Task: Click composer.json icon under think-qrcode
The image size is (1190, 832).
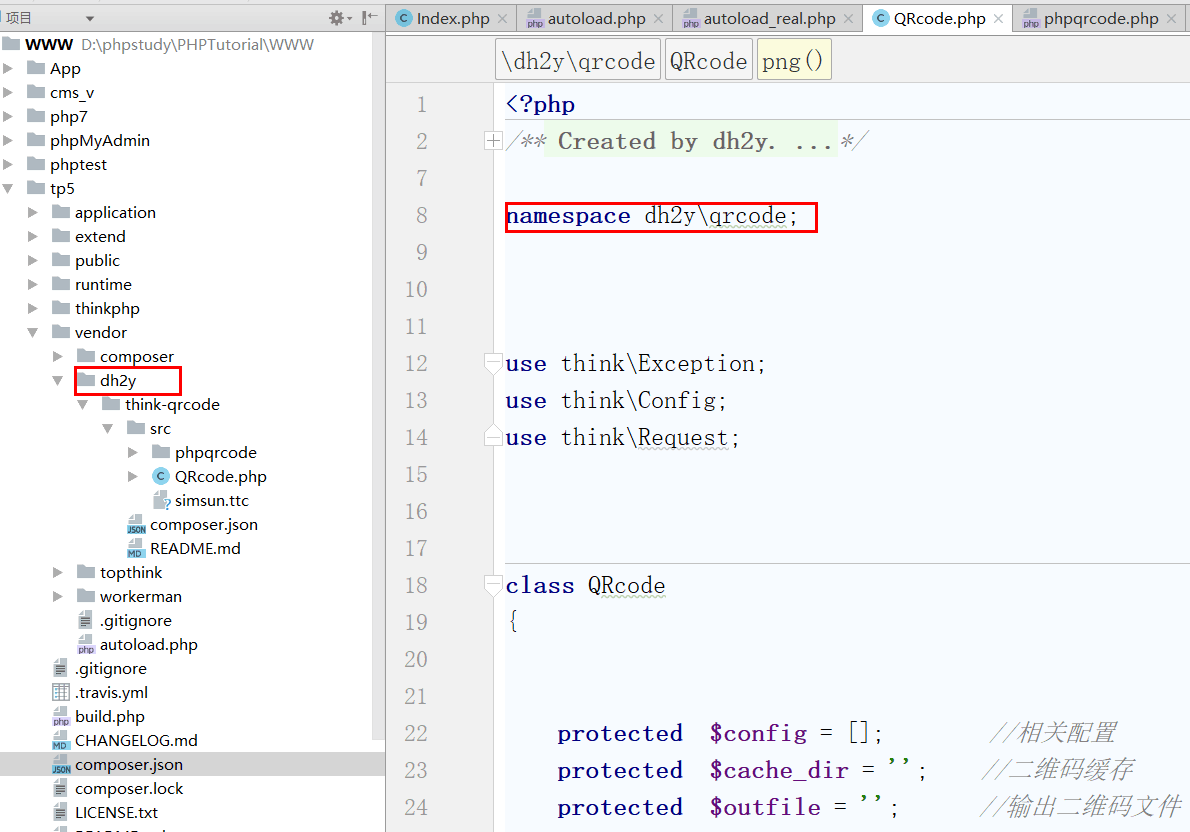Action: pos(136,525)
